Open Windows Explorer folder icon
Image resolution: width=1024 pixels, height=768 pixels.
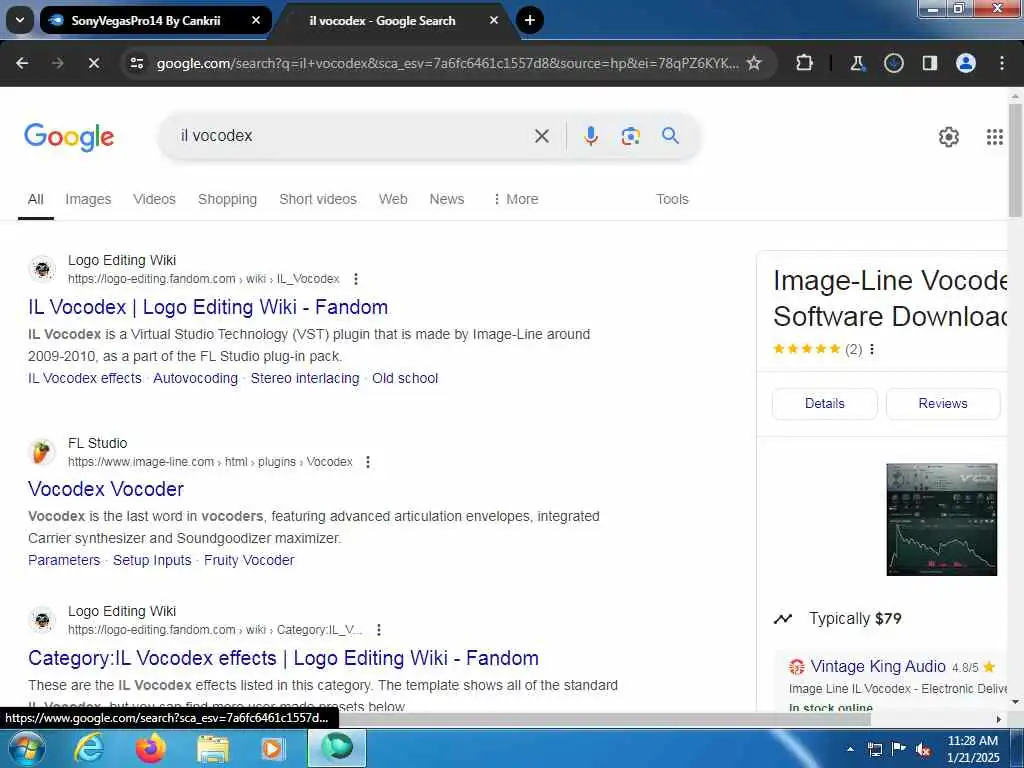[212, 748]
